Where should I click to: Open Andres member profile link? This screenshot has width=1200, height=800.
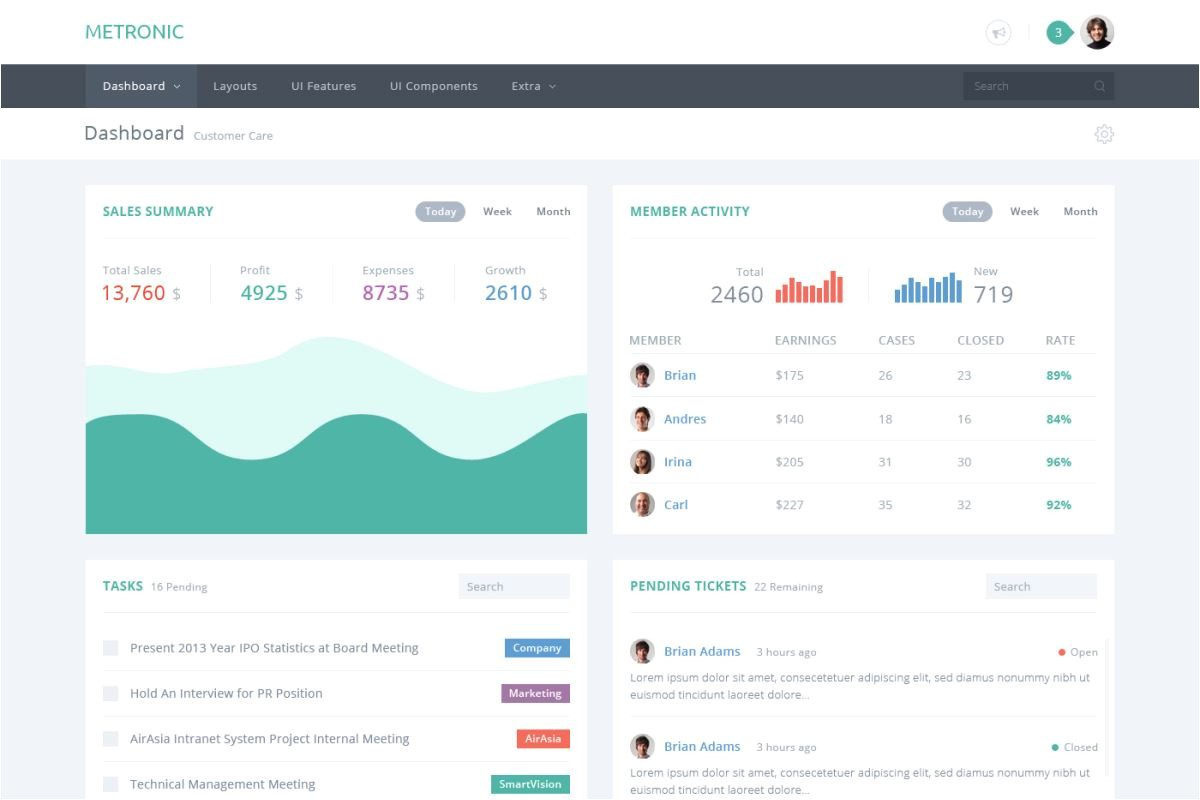(684, 419)
